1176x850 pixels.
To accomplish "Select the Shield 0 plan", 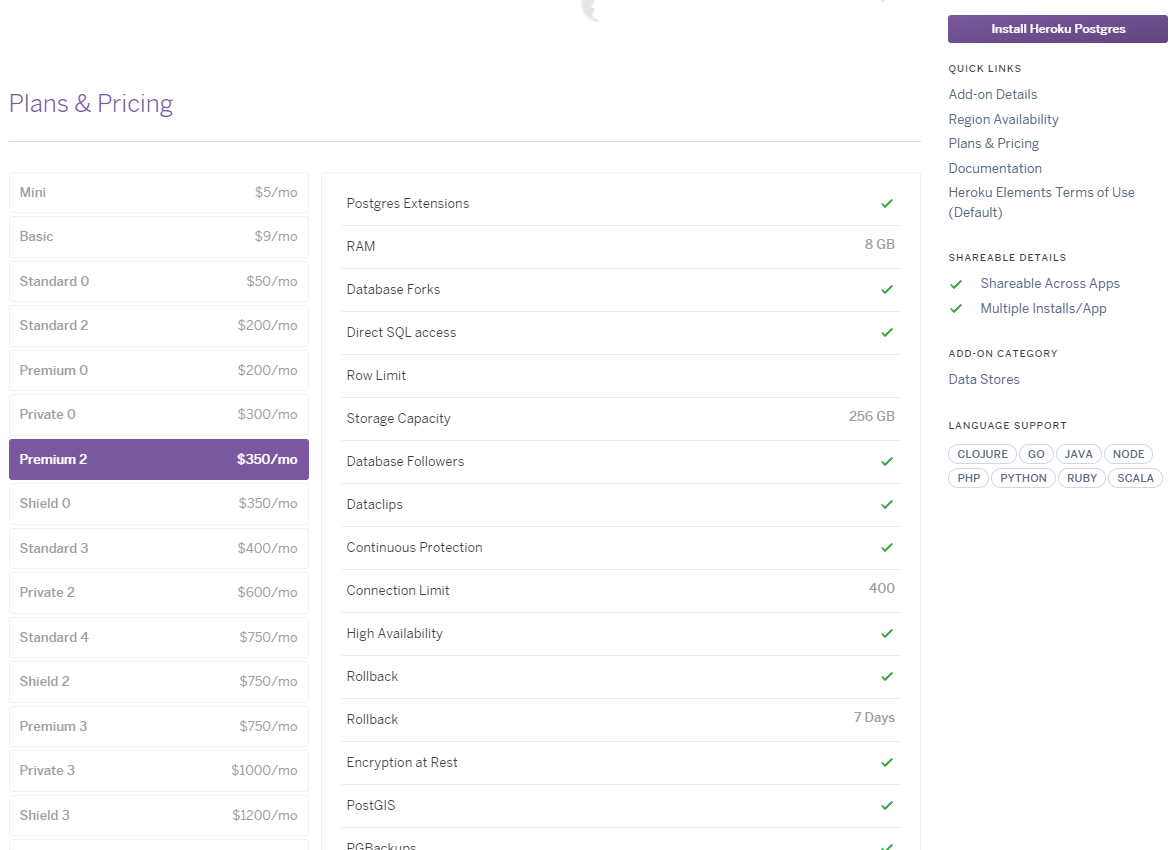I will pyautogui.click(x=158, y=503).
